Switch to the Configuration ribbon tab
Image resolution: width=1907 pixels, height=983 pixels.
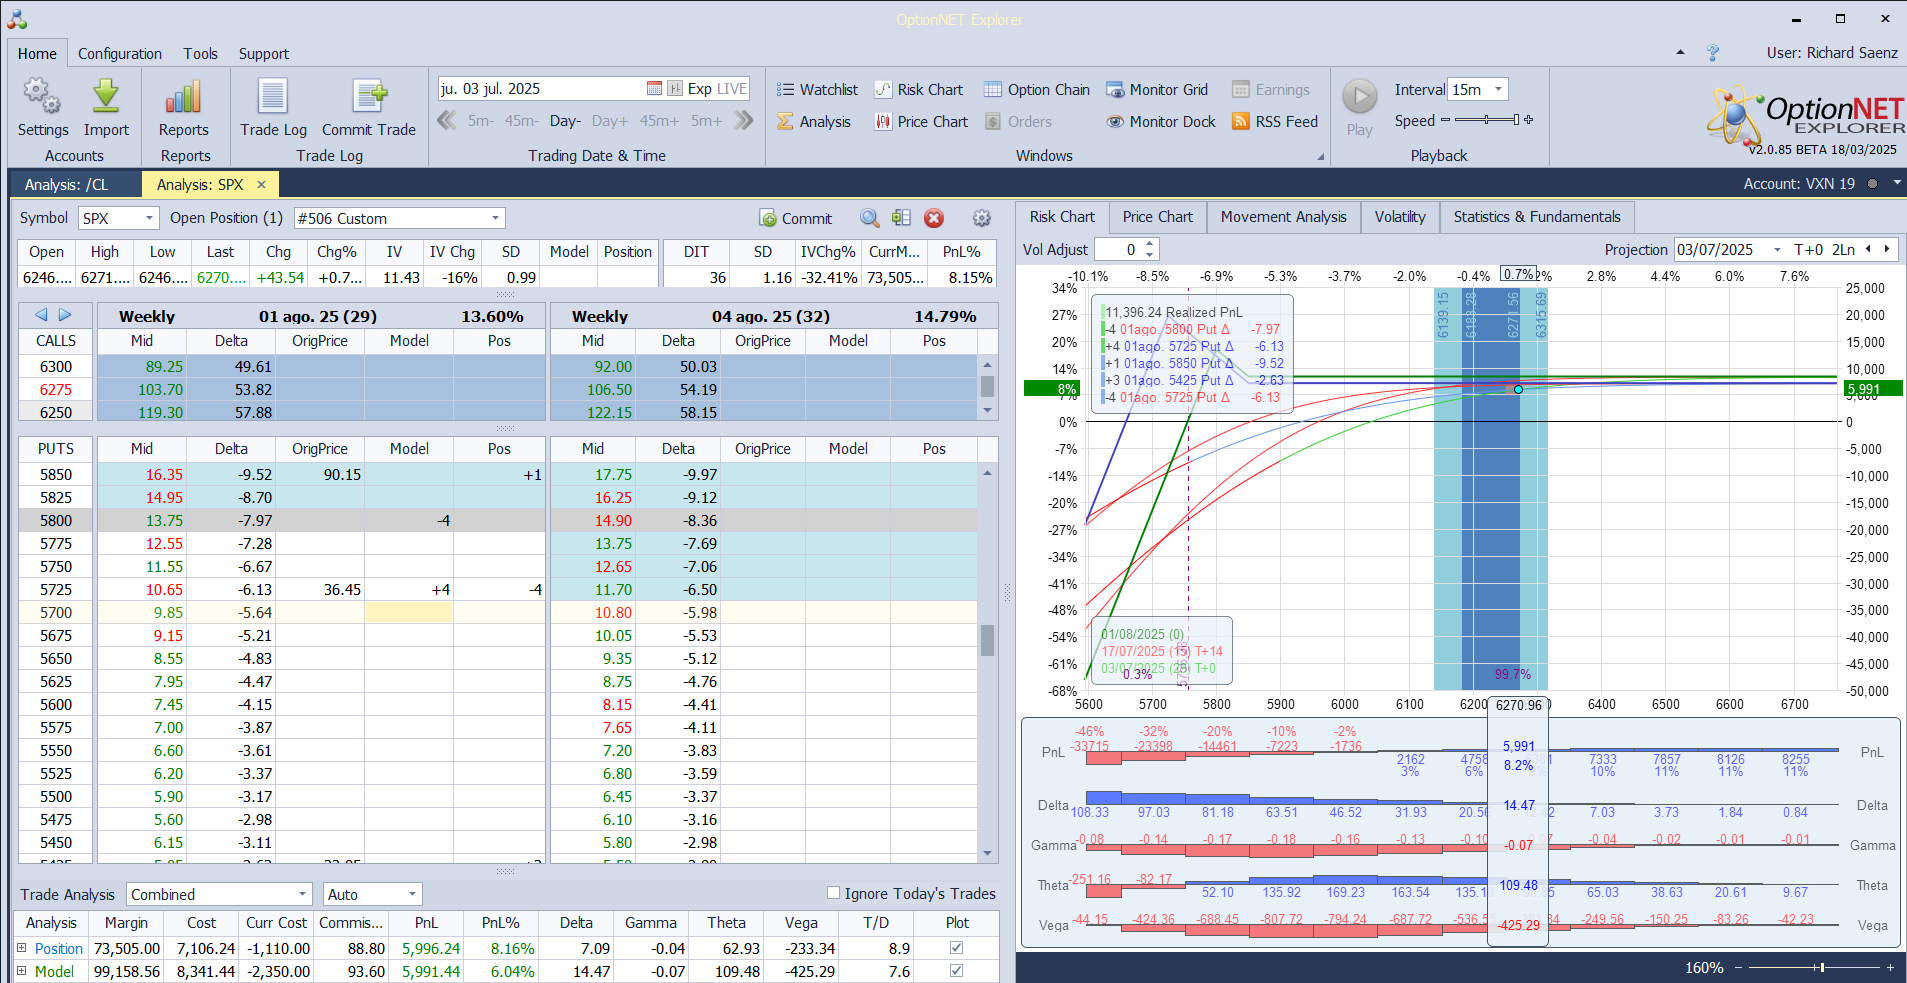tap(120, 54)
